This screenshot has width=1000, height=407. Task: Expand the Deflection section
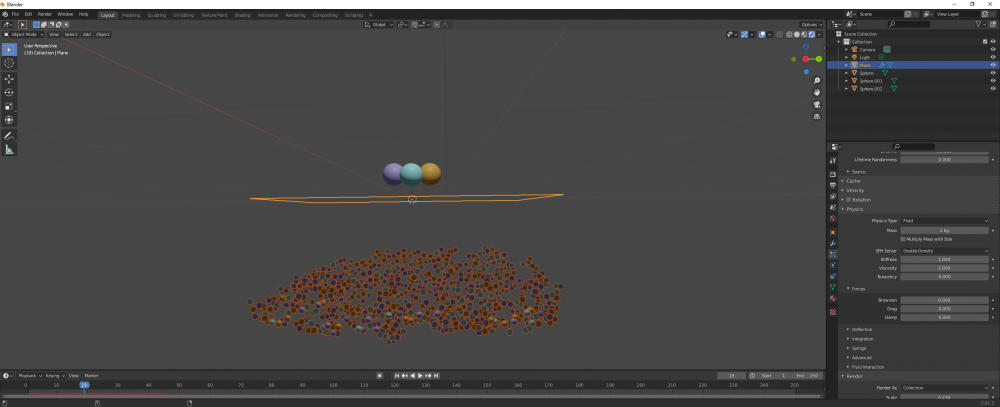(x=862, y=329)
